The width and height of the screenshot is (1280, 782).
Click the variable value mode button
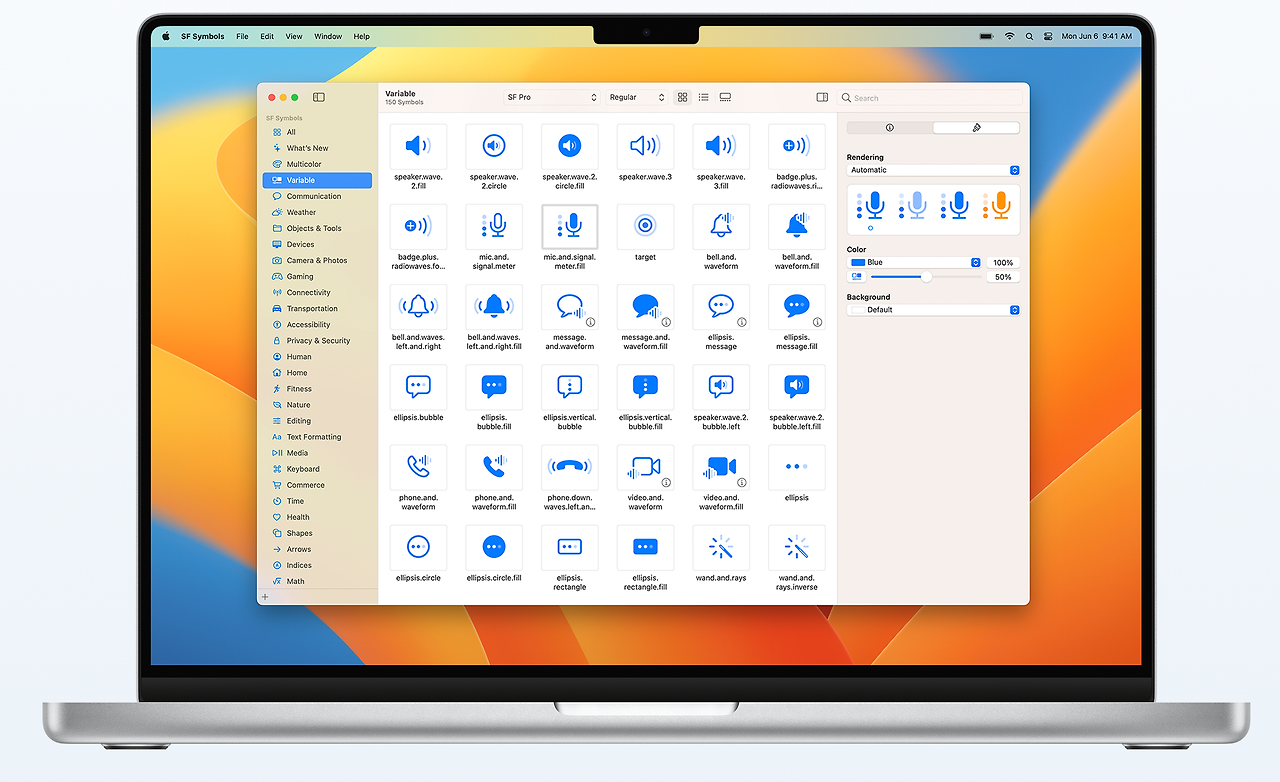(857, 276)
